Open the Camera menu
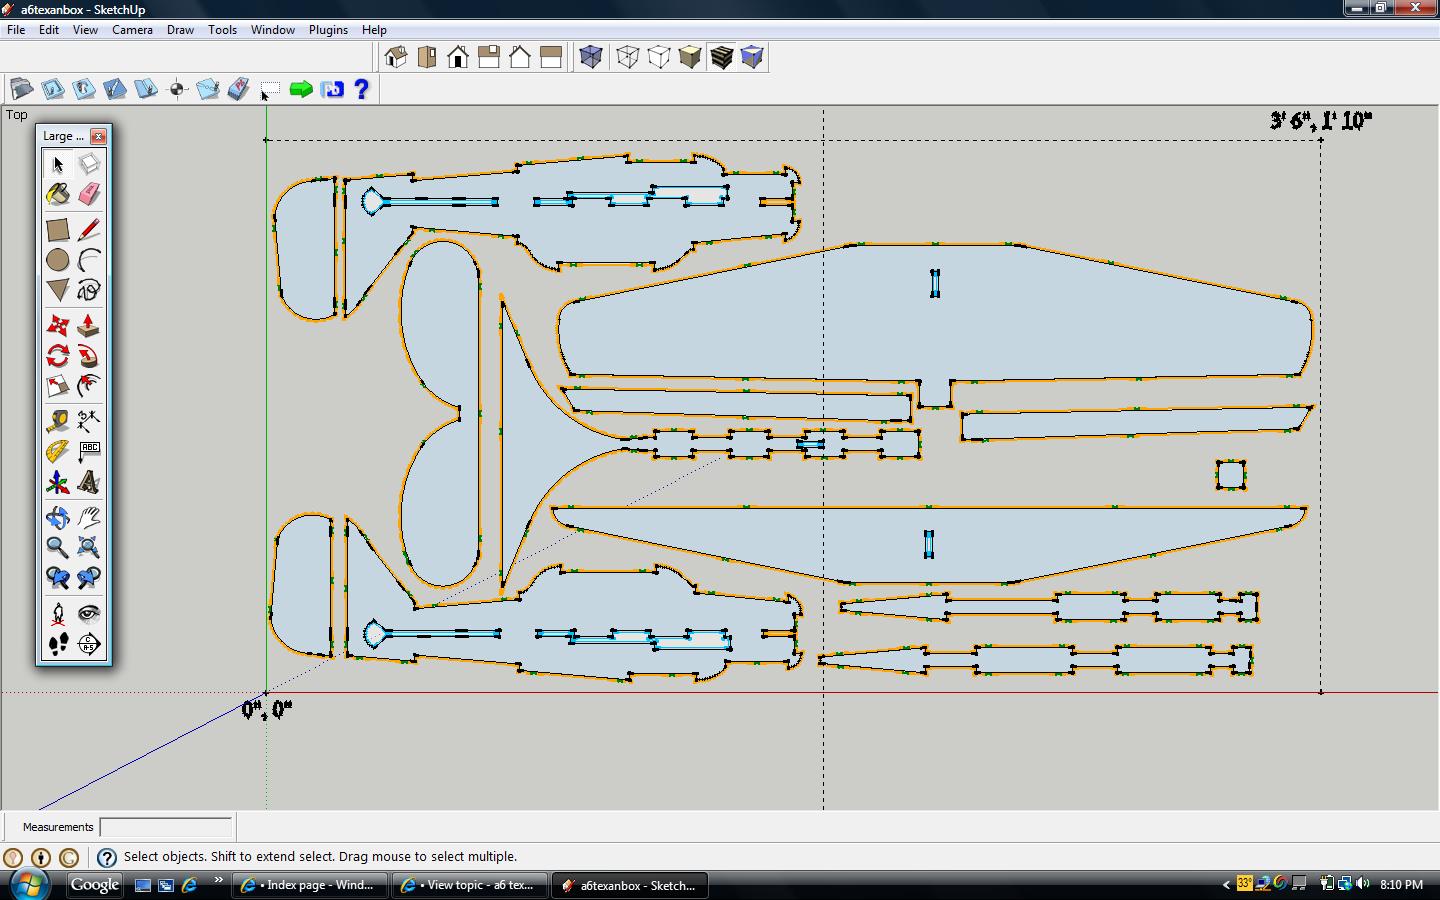1440x900 pixels. [x=132, y=30]
